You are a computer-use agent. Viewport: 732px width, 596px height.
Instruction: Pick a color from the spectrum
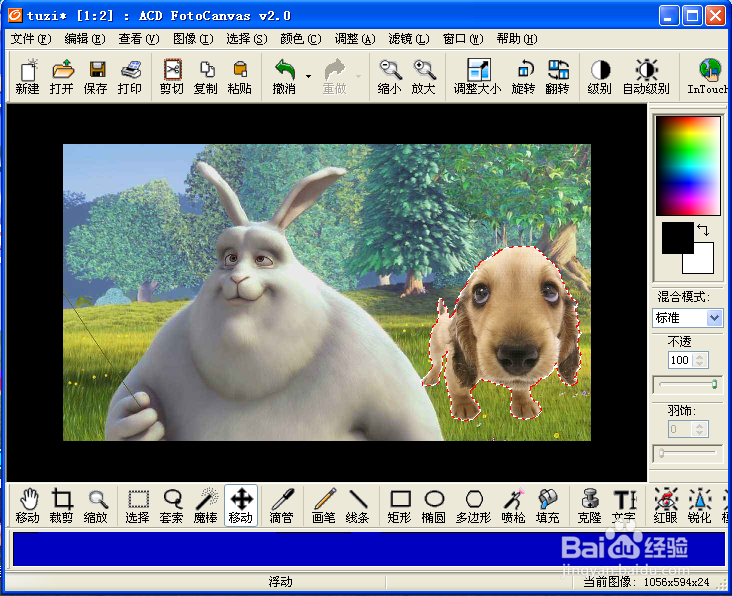coord(688,166)
